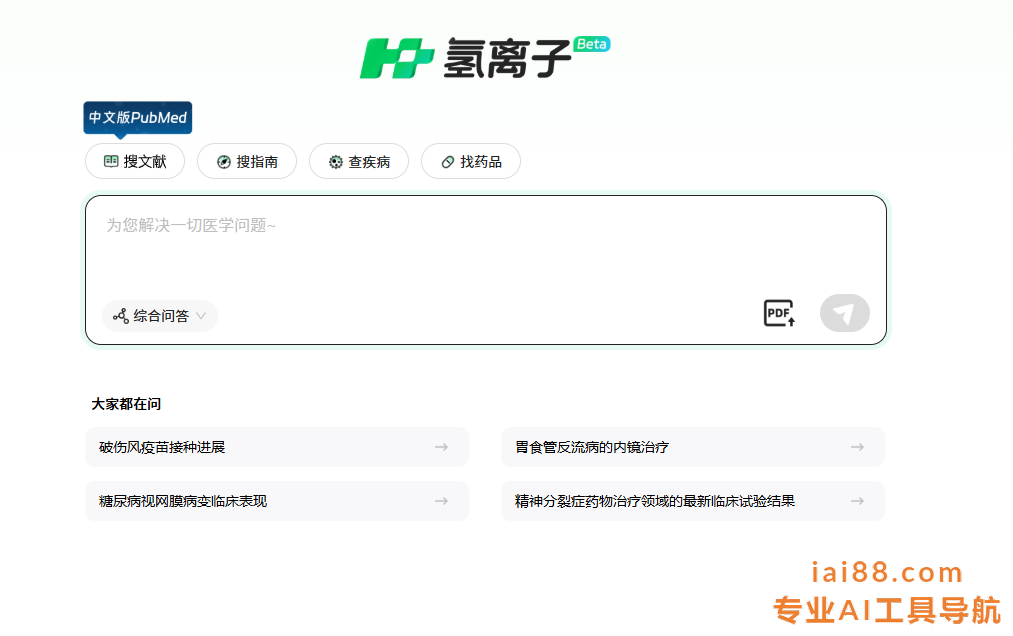Open the 搜文献 literature search tab

point(135,161)
